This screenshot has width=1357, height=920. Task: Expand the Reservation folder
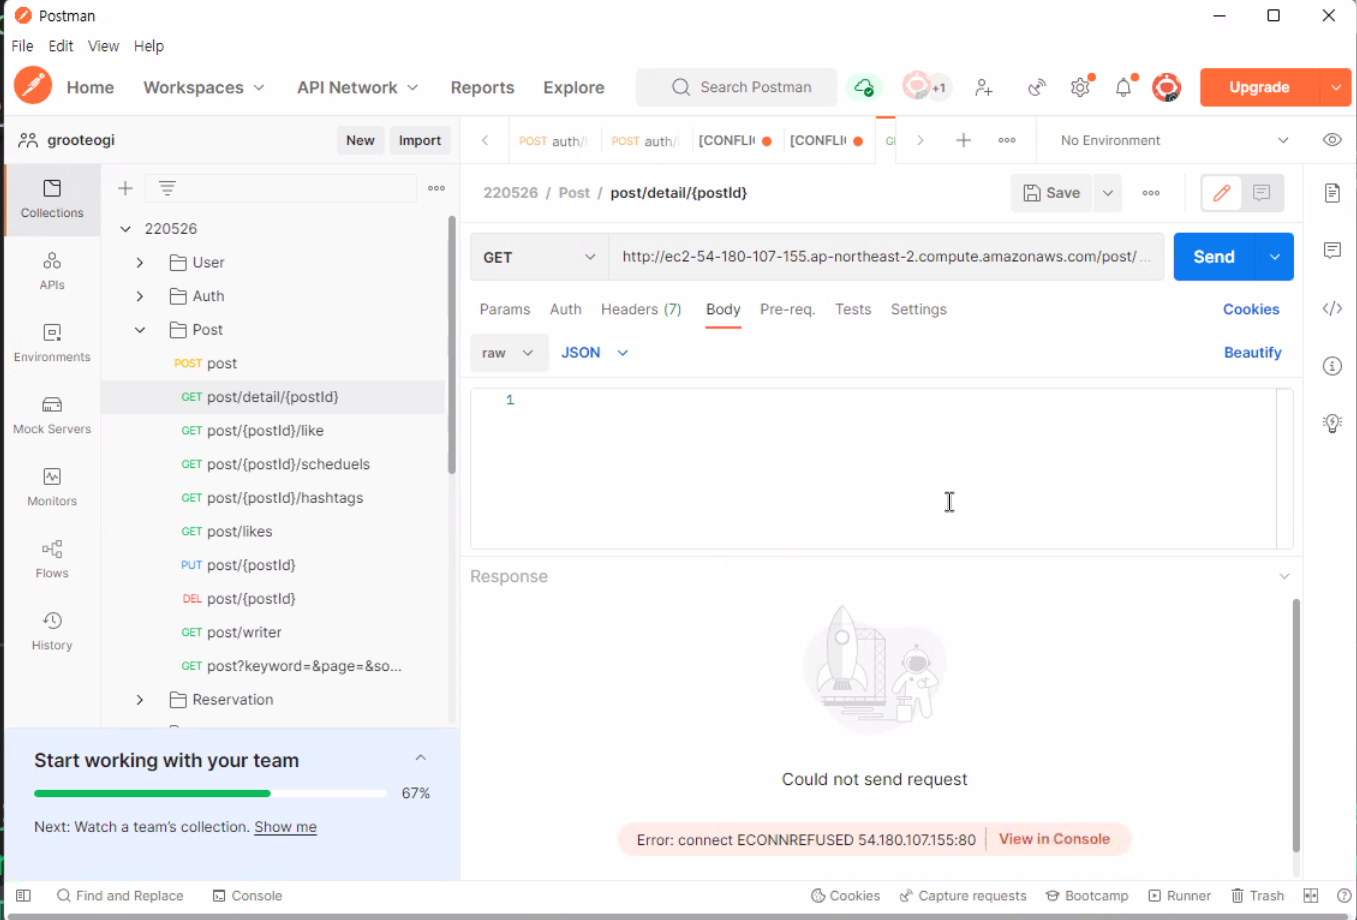point(140,700)
